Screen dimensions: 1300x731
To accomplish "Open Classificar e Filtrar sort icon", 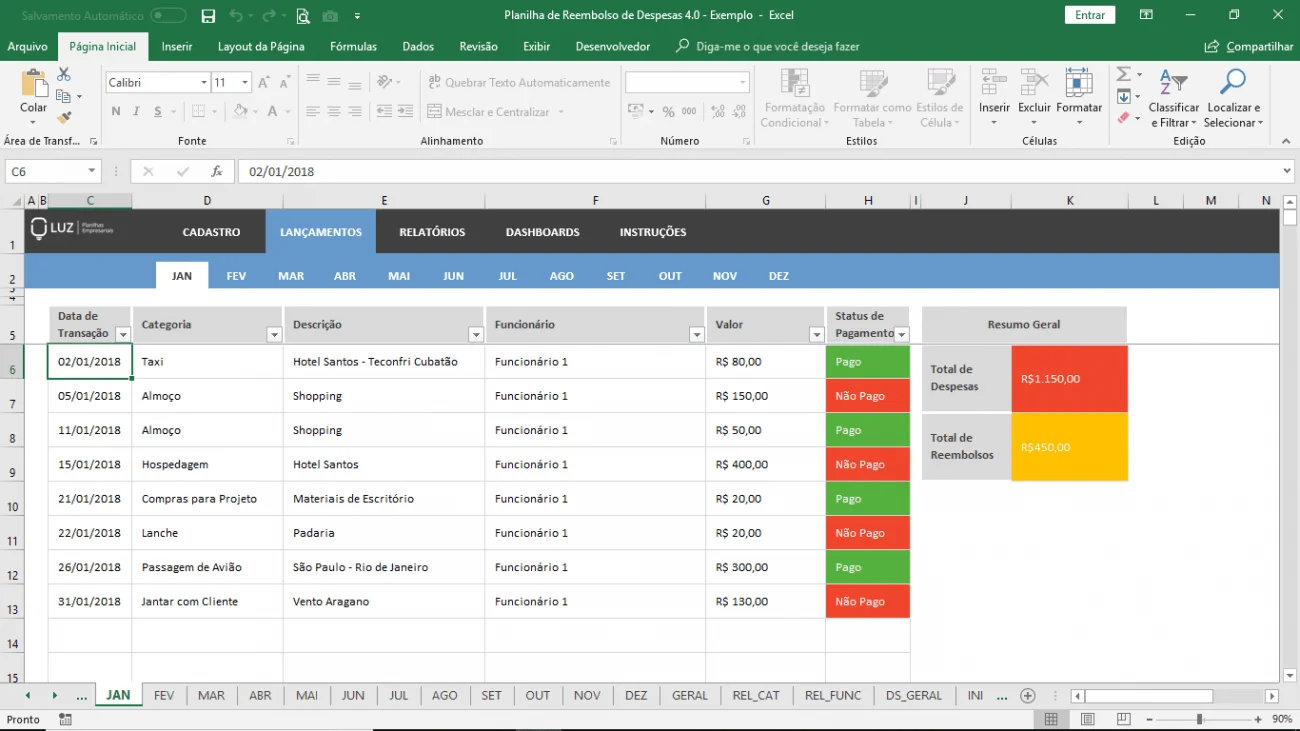I will click(1174, 82).
